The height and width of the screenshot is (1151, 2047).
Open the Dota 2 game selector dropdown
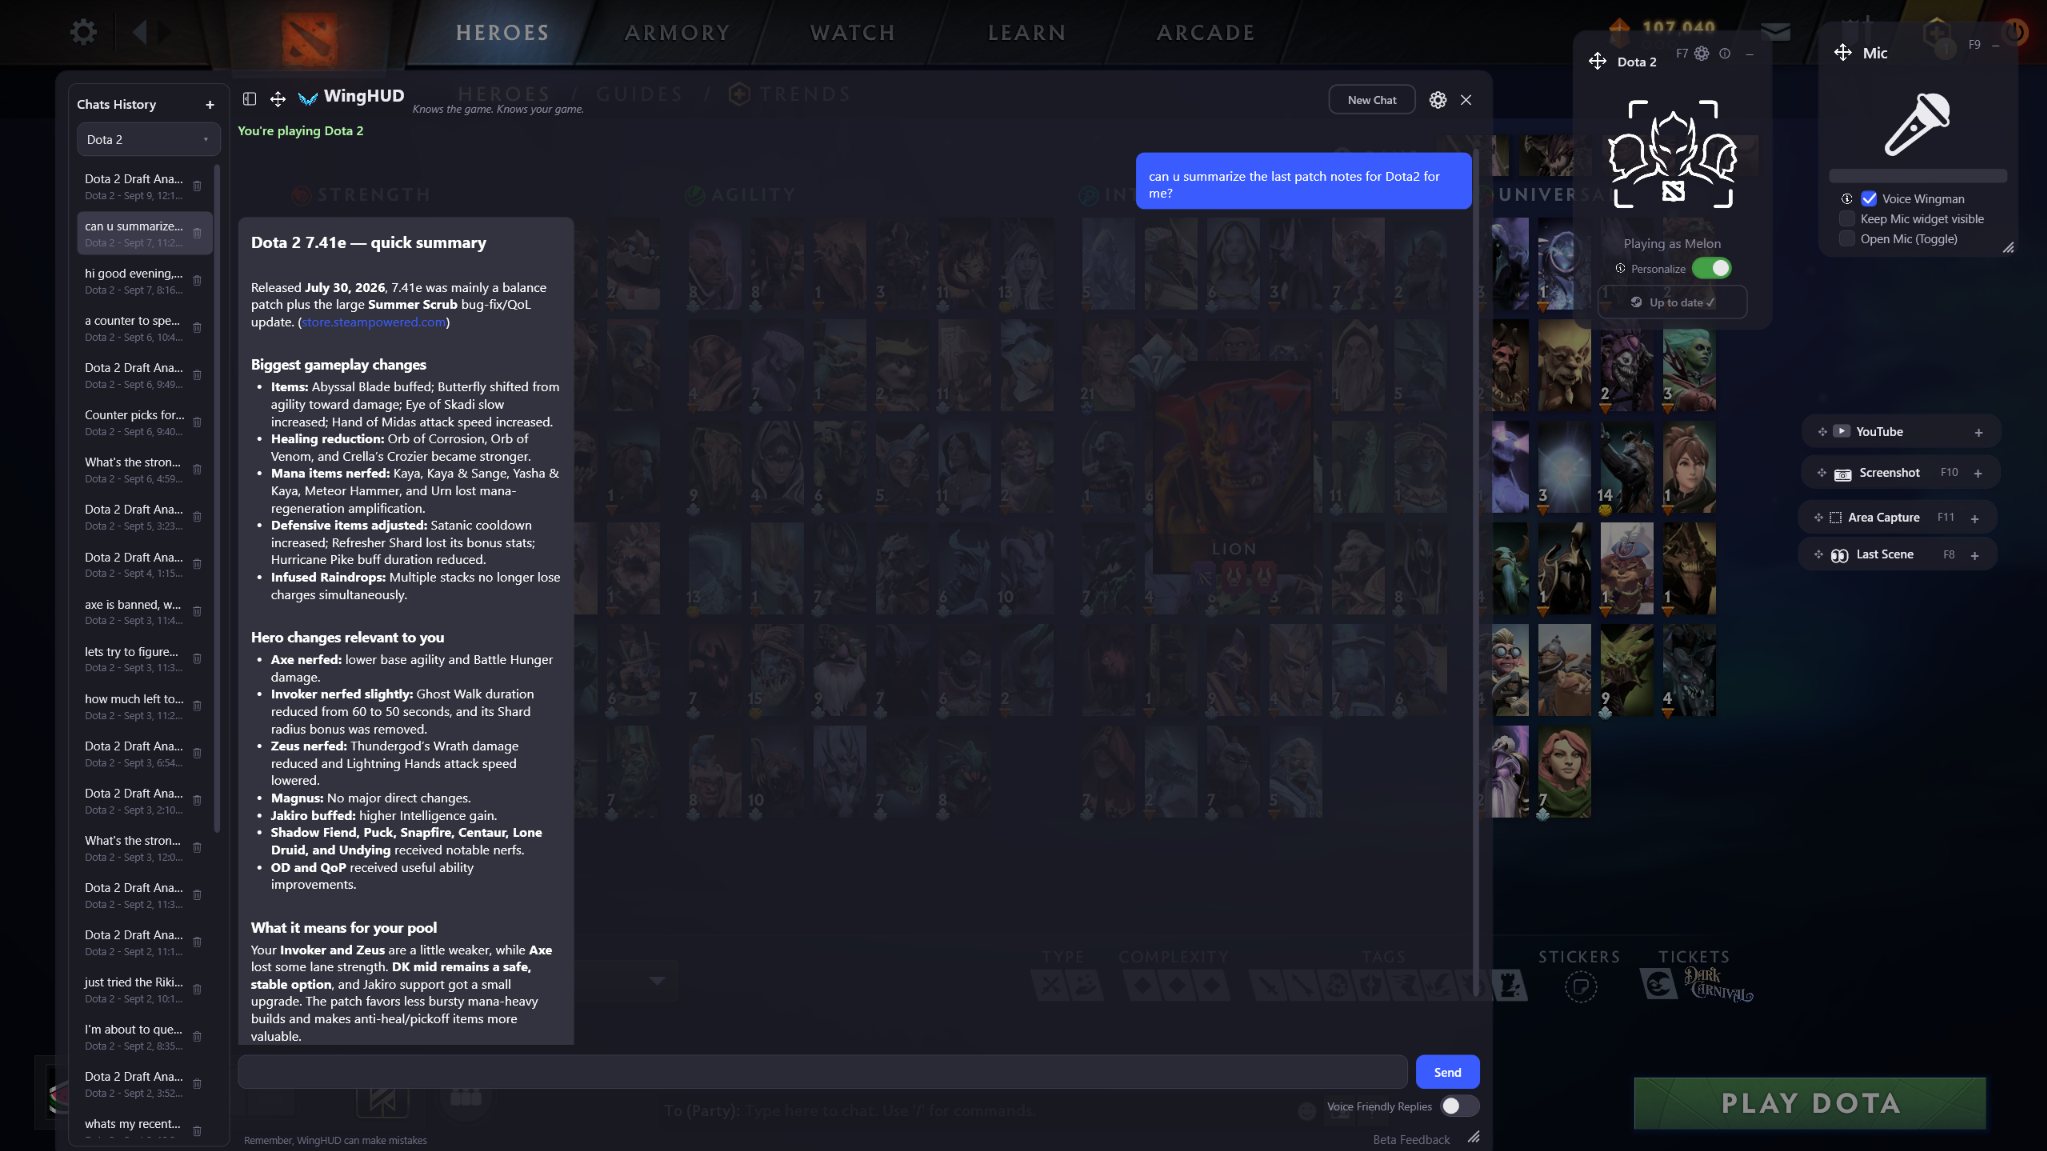click(x=148, y=139)
